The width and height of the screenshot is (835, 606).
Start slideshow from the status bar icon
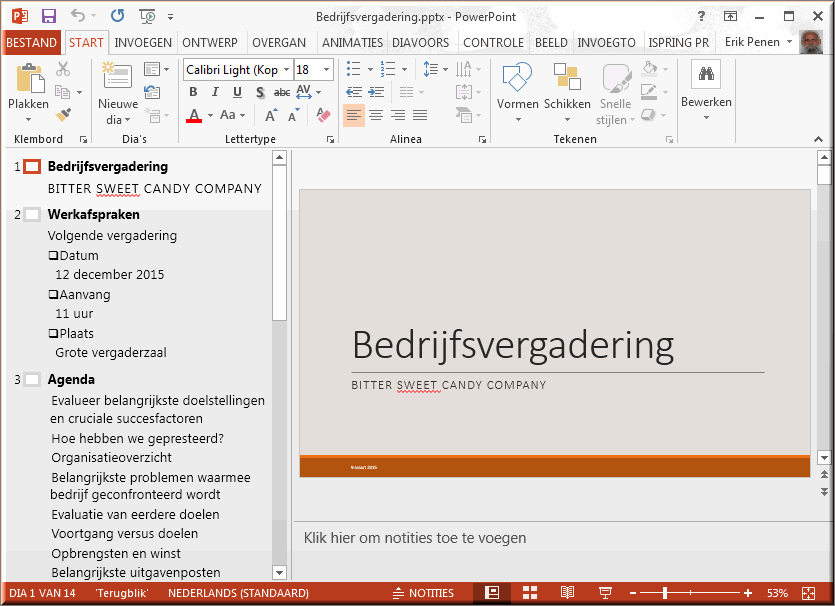605,593
